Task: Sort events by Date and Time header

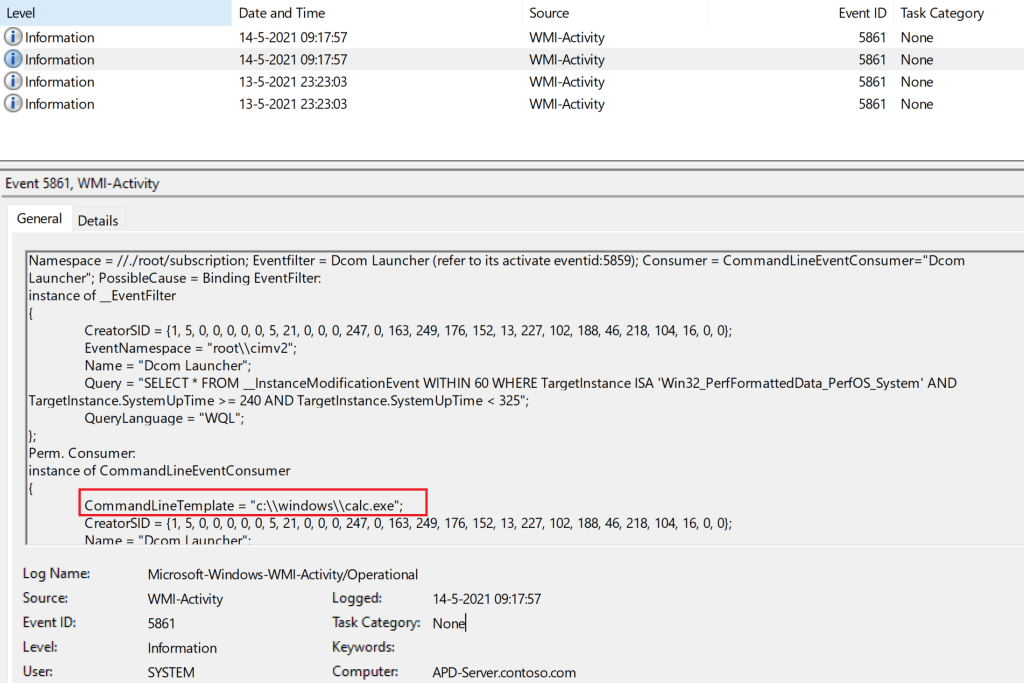Action: tap(281, 13)
